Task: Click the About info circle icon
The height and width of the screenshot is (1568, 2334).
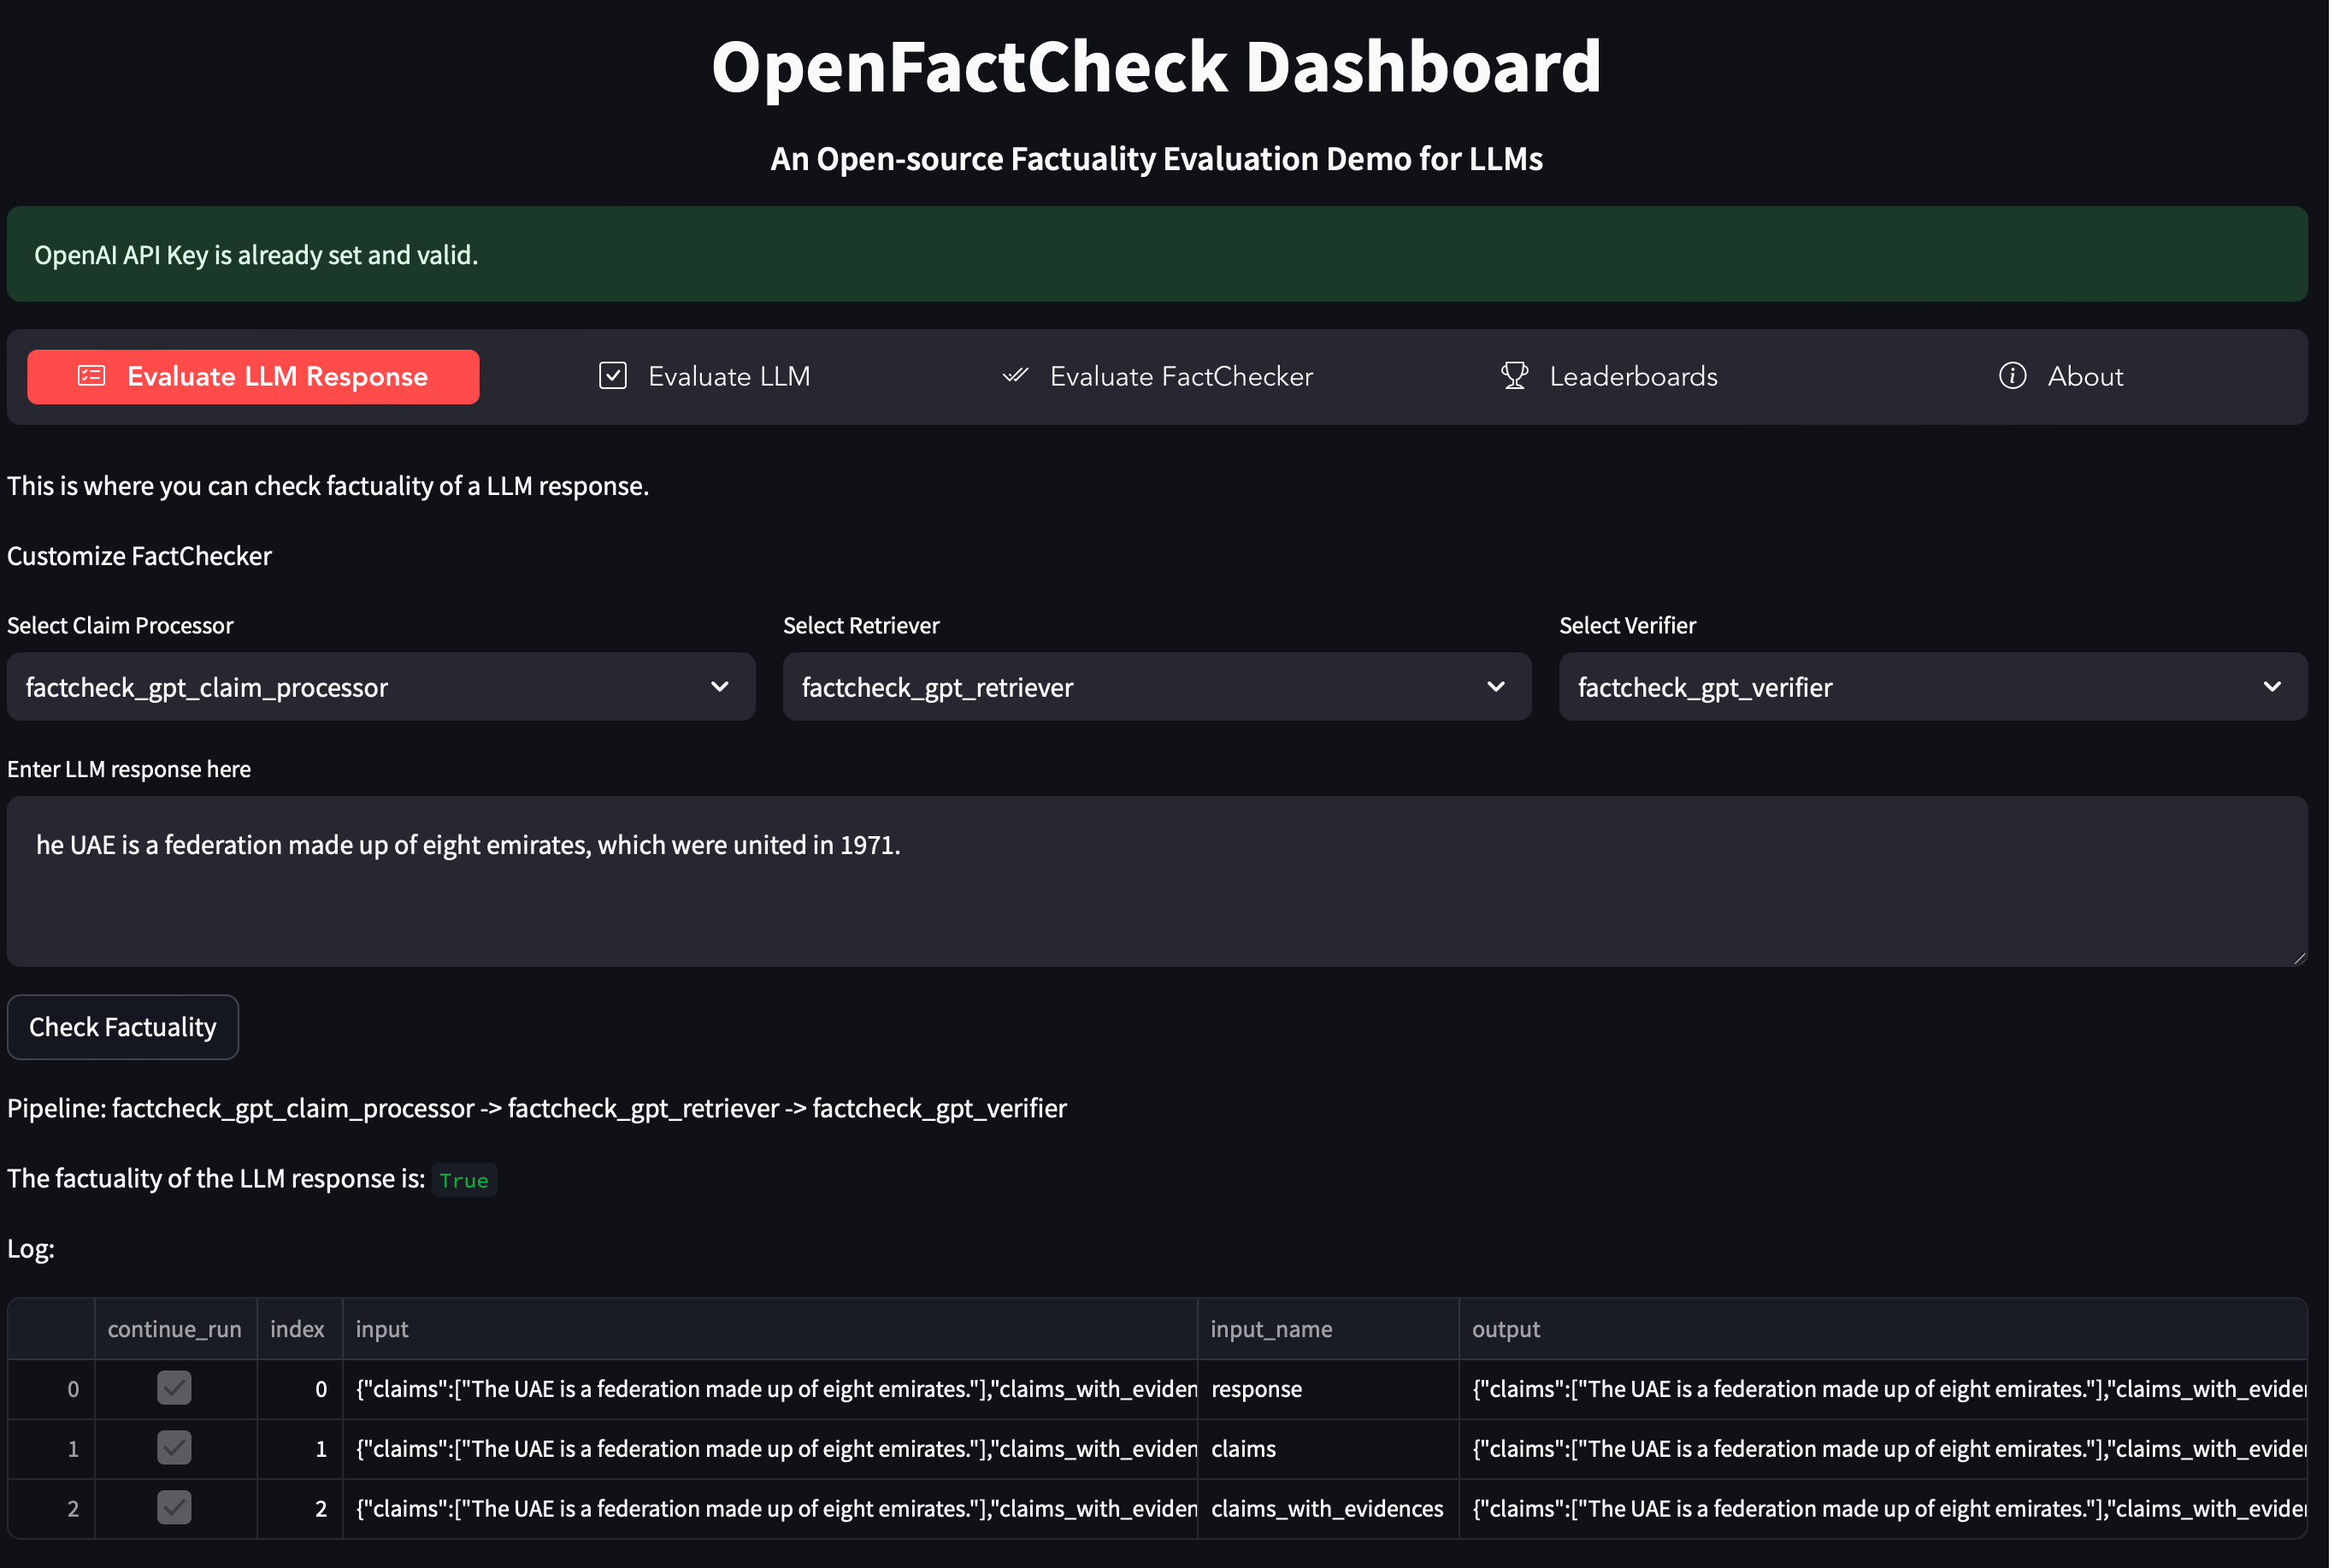Action: click(2014, 376)
